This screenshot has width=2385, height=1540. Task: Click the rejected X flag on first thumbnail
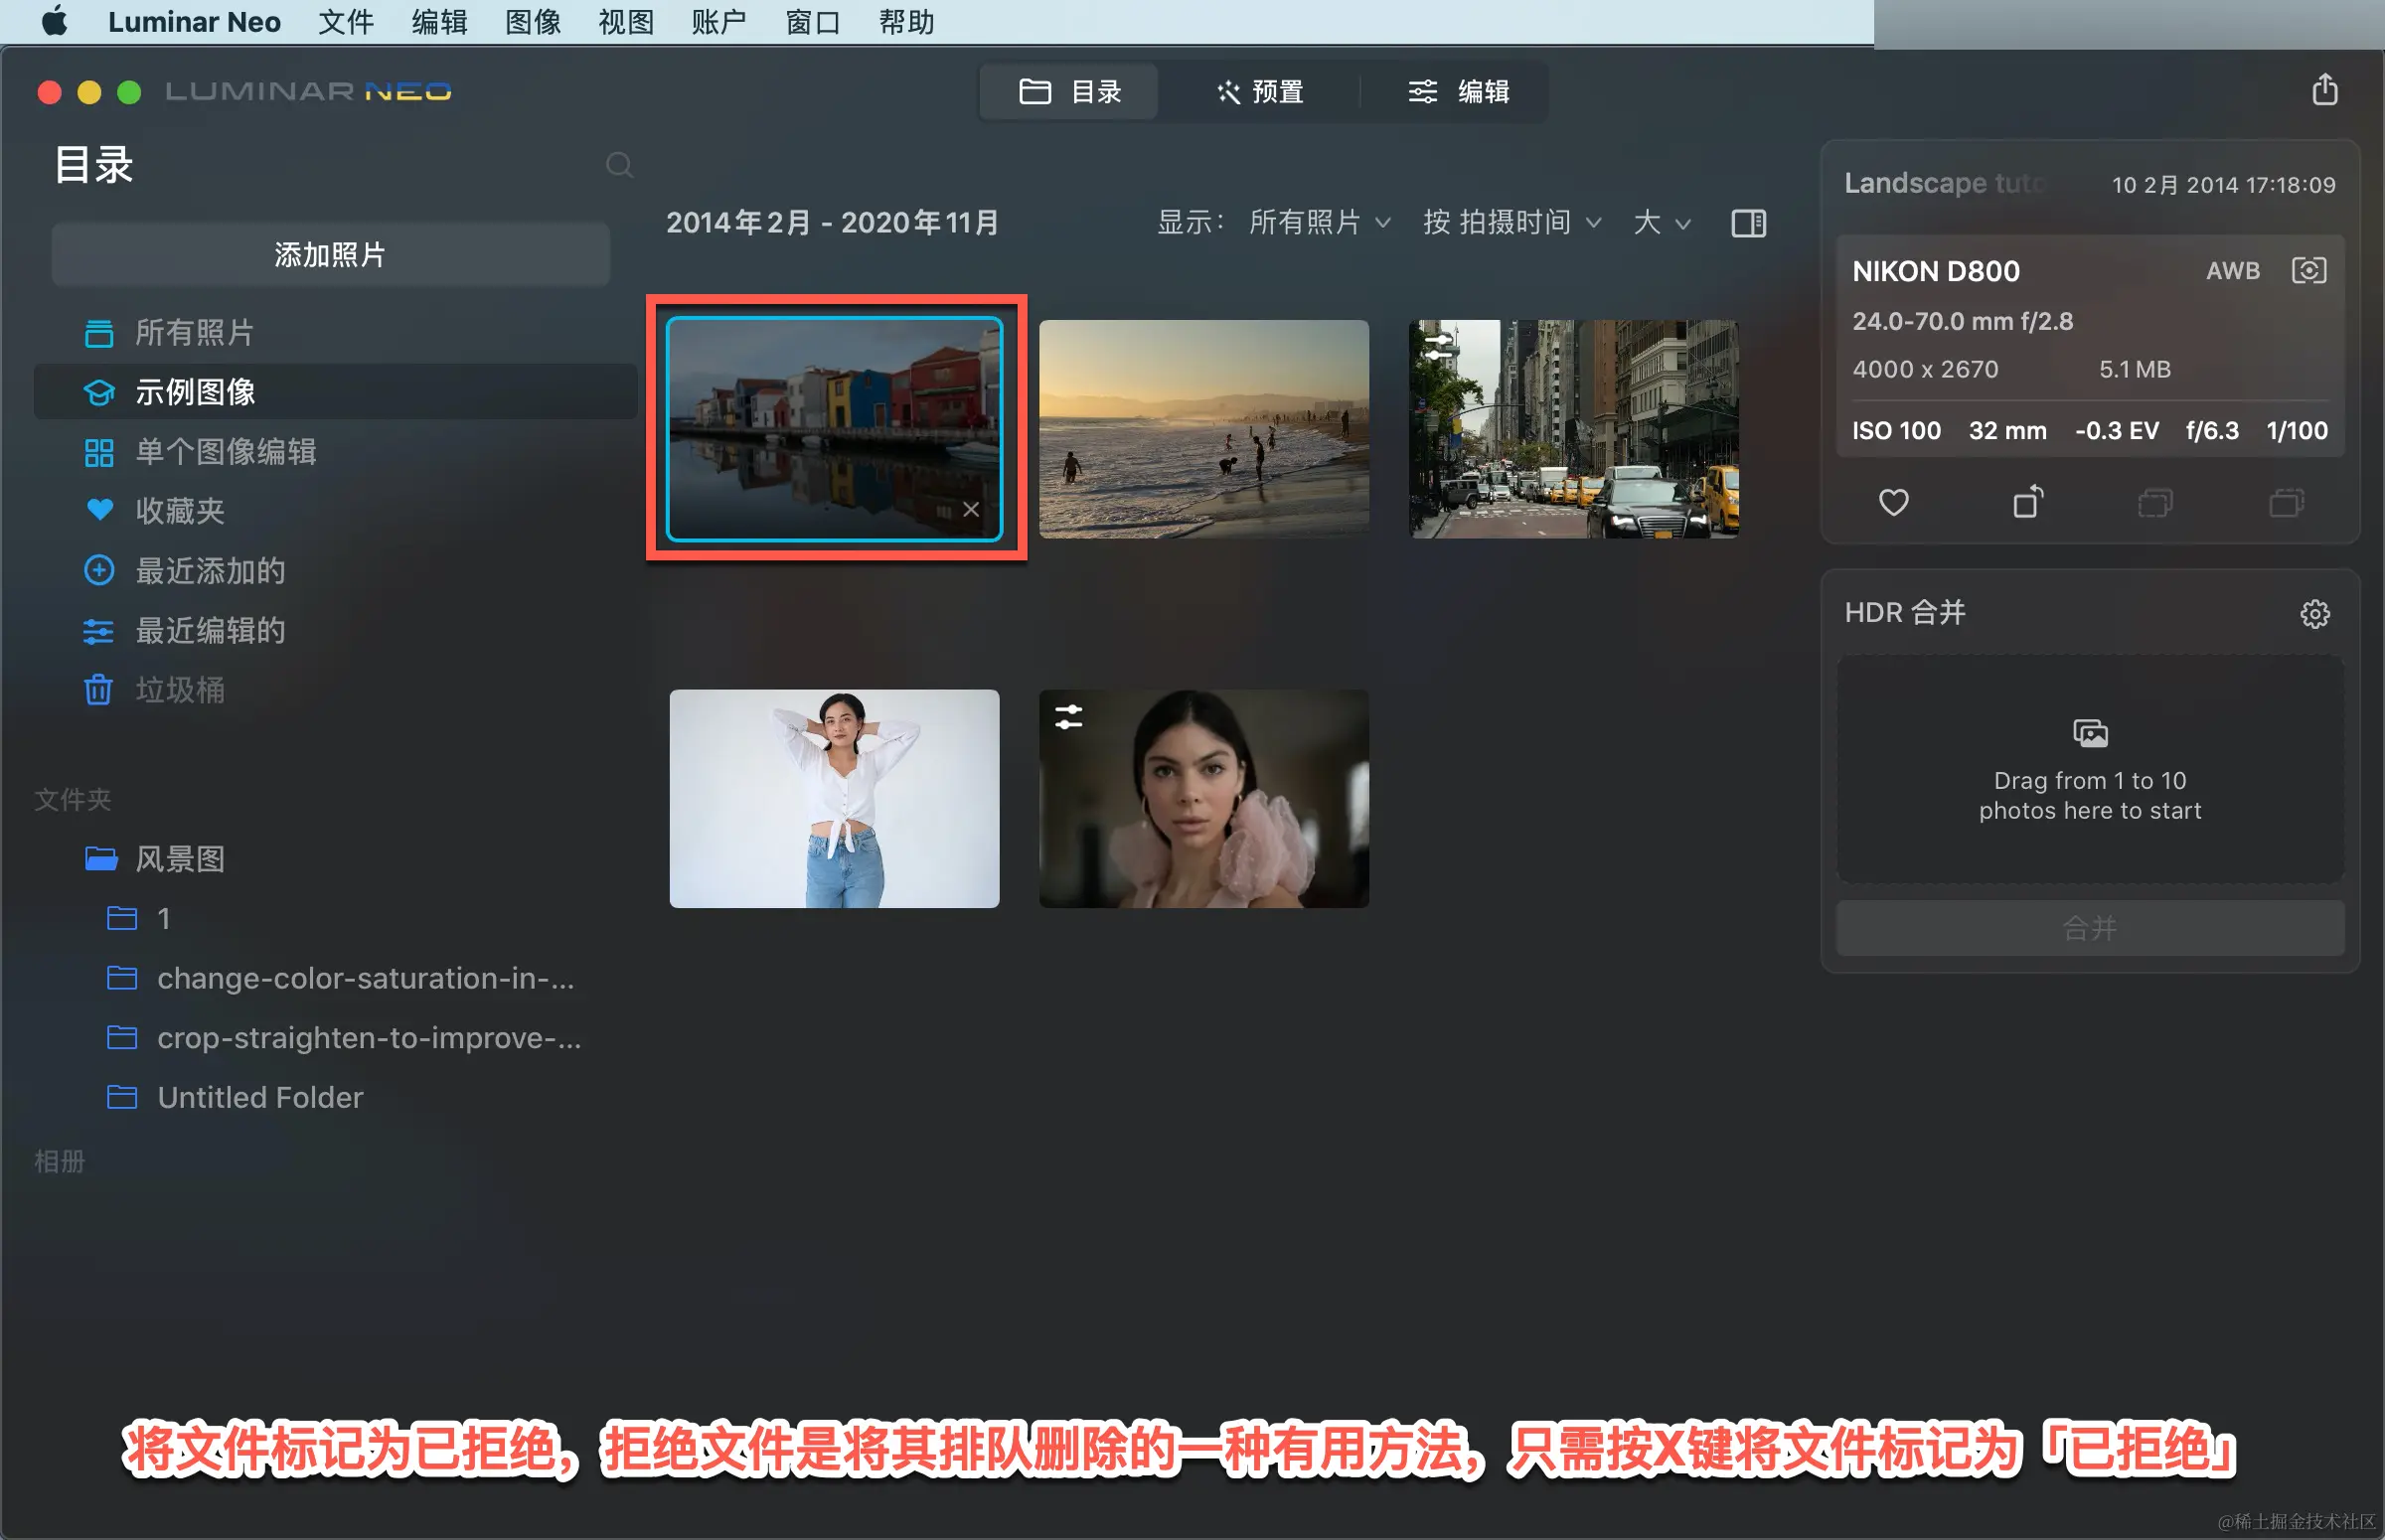[x=970, y=510]
